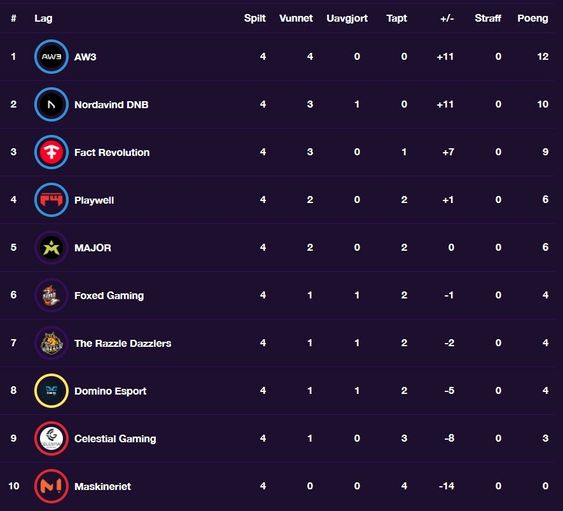Click the Playwell team logo
The height and width of the screenshot is (511, 563).
click(x=51, y=200)
